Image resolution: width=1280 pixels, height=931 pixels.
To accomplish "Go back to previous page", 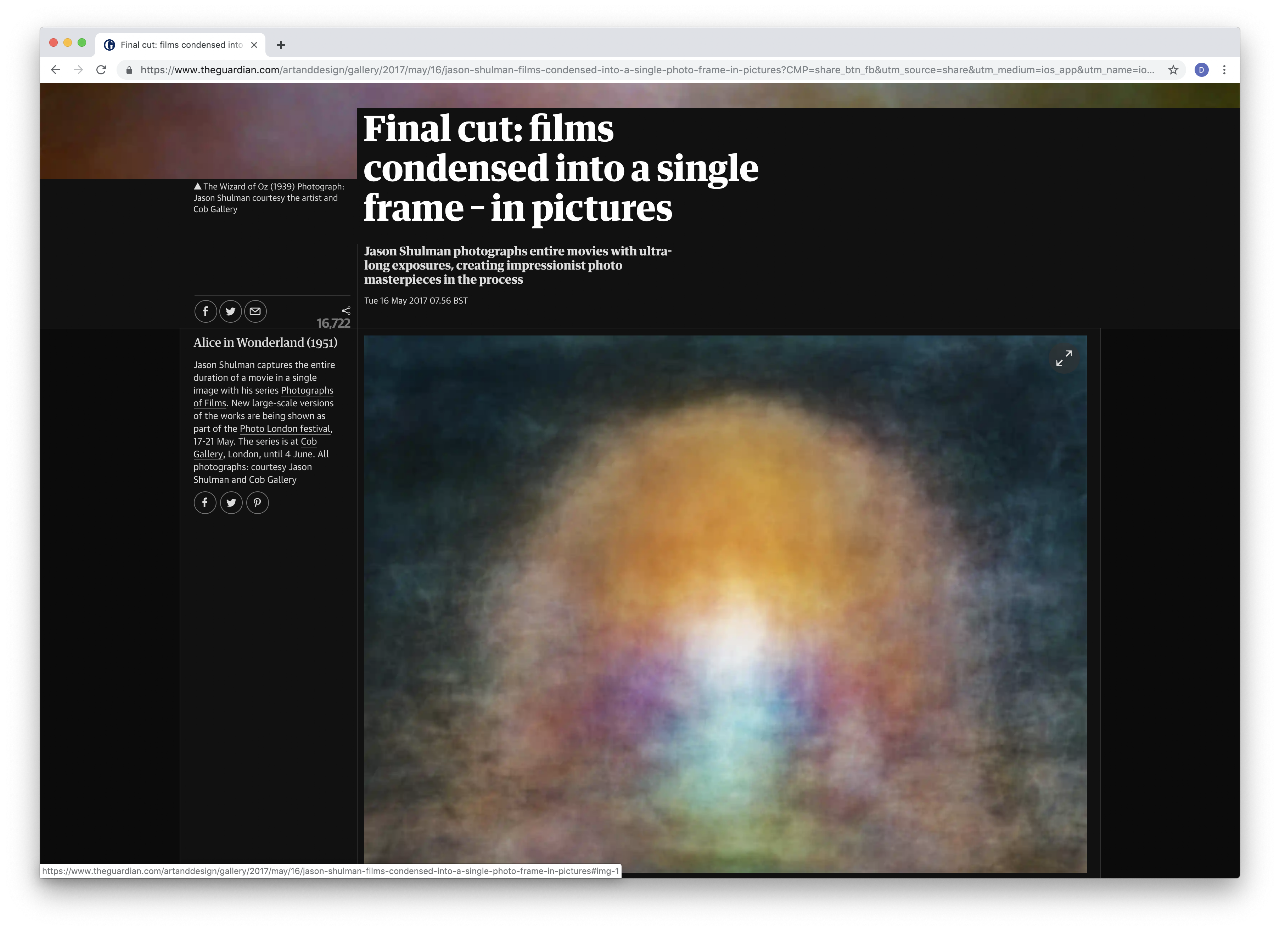I will pos(55,70).
